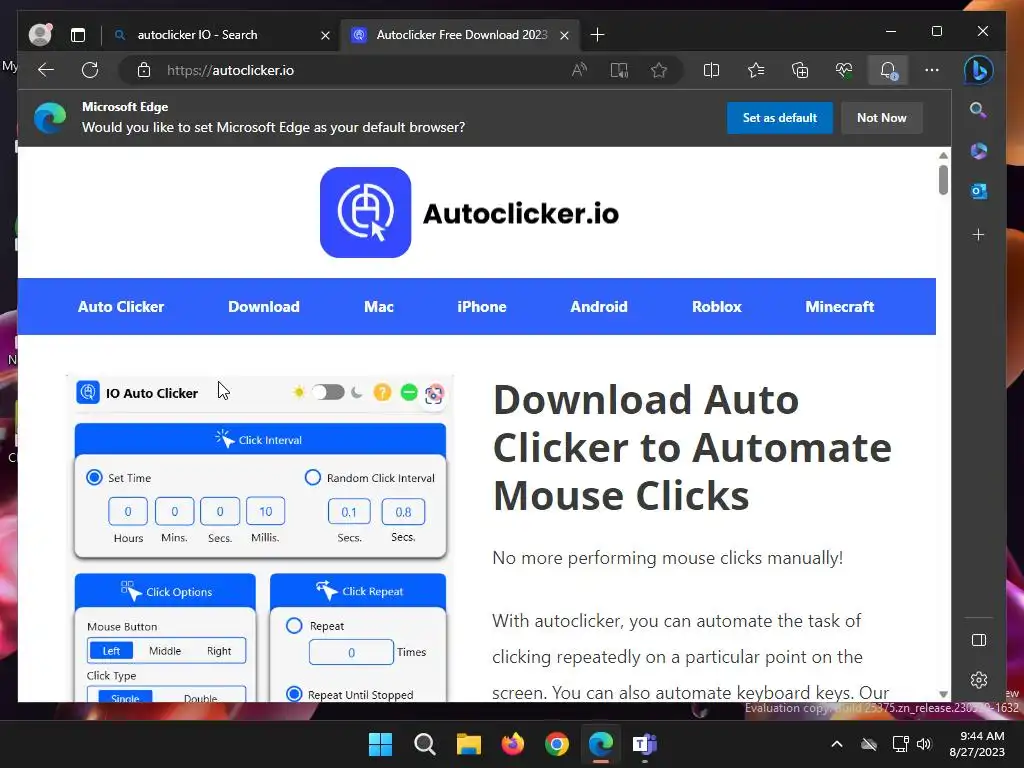This screenshot has height=768, width=1024.
Task: Click the Set as default button
Action: pyautogui.click(x=780, y=118)
